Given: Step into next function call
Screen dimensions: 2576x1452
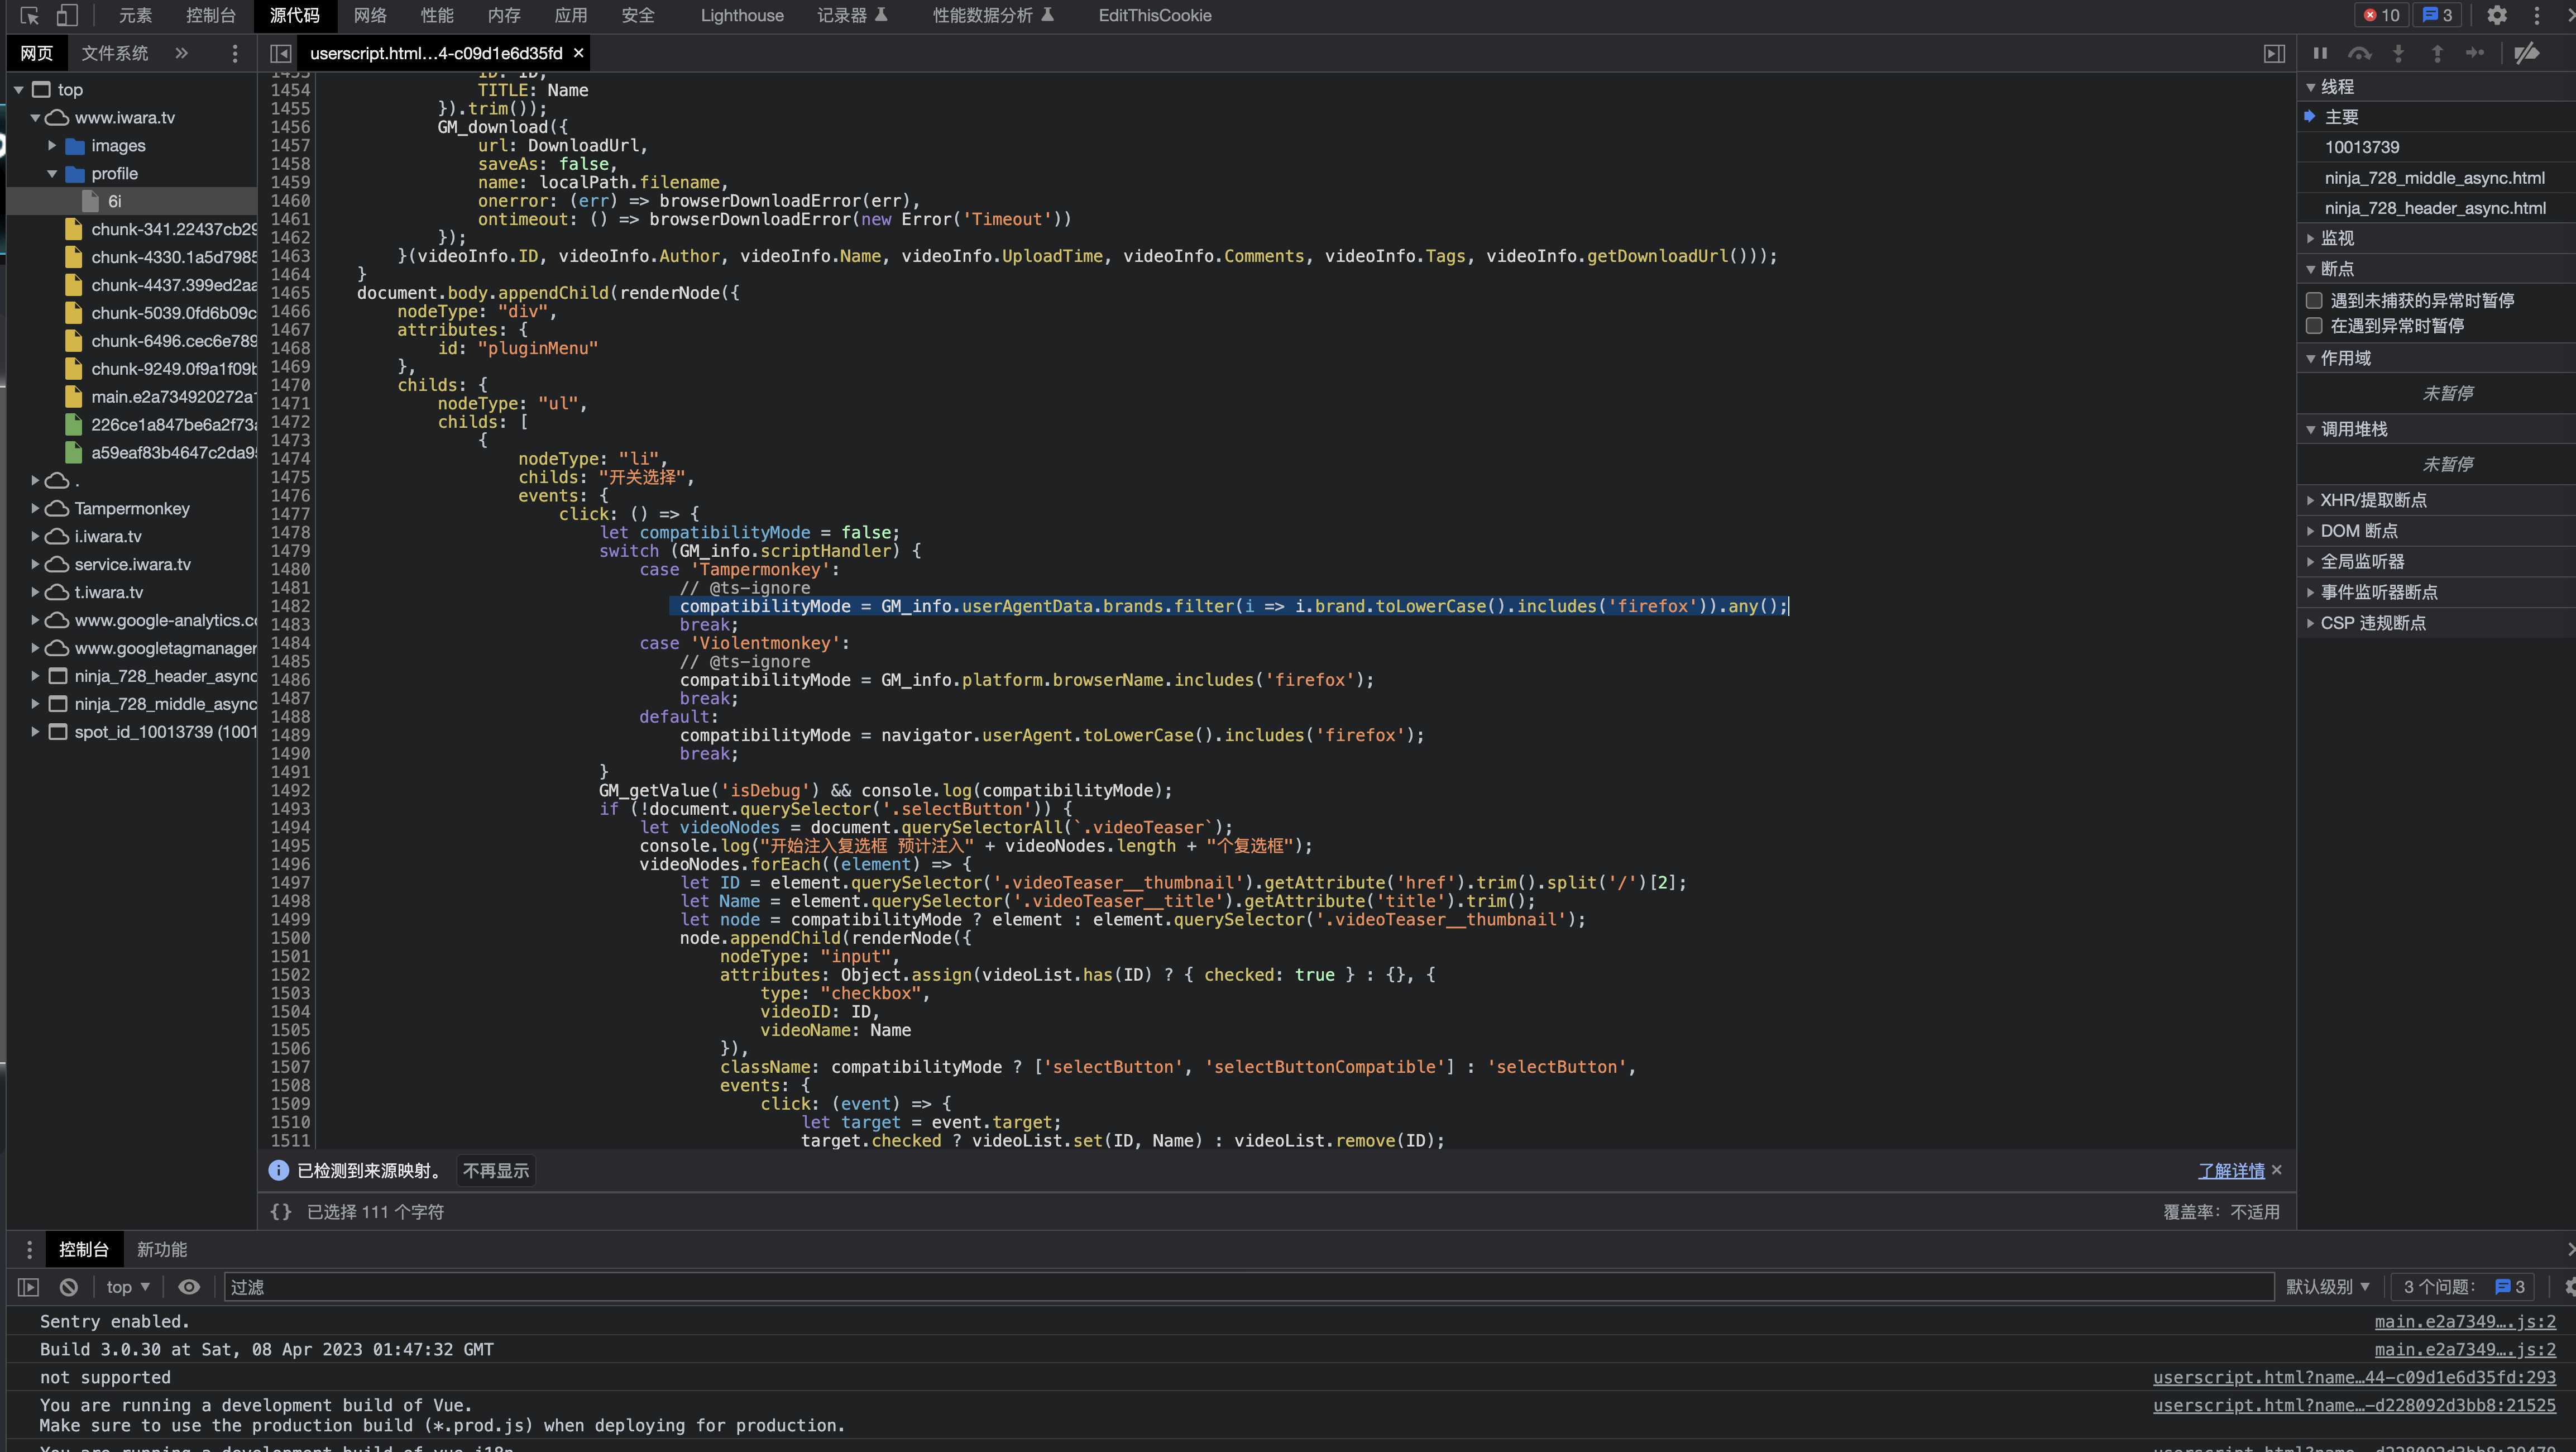Looking at the screenshot, I should click(x=2398, y=53).
